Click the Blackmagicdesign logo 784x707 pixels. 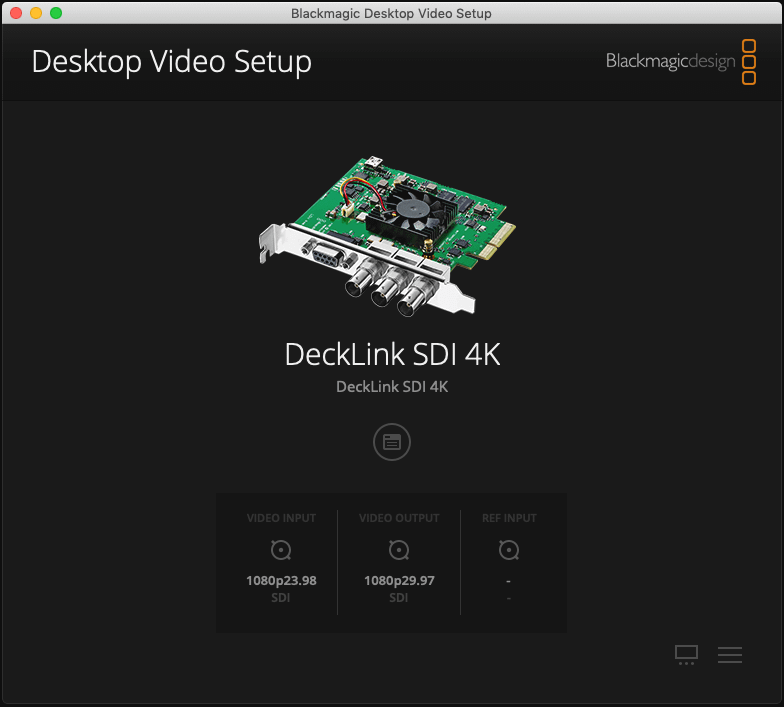[681, 62]
